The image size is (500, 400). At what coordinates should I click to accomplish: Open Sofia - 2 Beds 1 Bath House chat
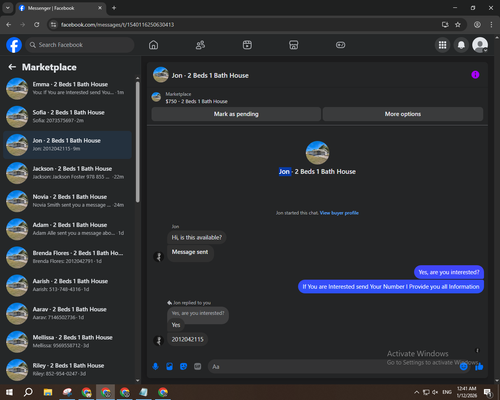tap(67, 117)
